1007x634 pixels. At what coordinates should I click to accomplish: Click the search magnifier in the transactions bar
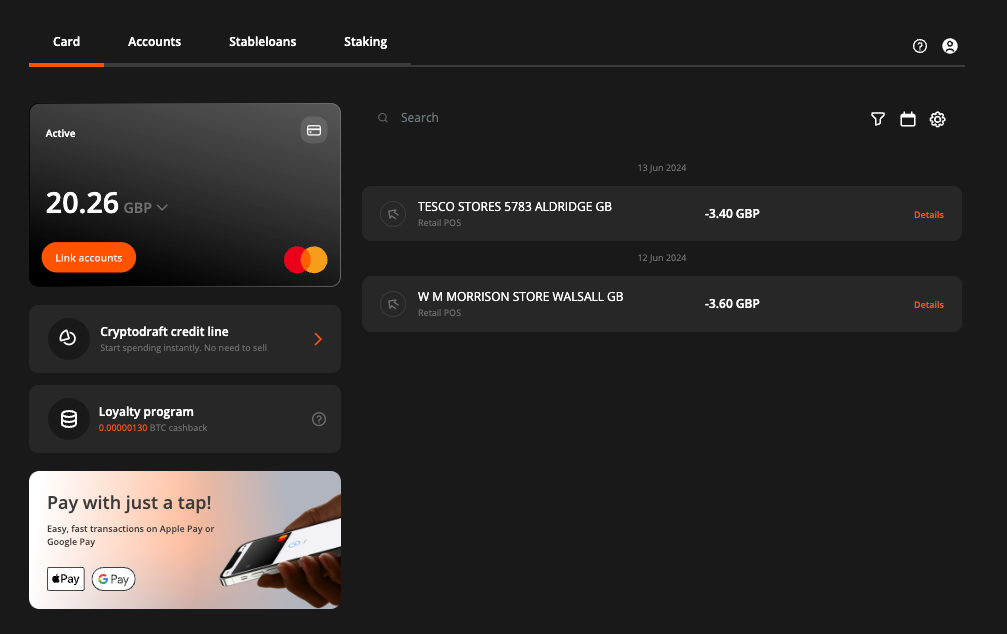click(x=383, y=117)
